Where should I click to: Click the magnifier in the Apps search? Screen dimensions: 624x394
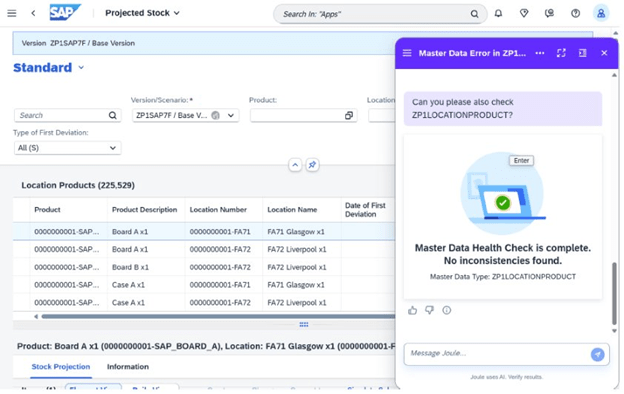(x=474, y=14)
